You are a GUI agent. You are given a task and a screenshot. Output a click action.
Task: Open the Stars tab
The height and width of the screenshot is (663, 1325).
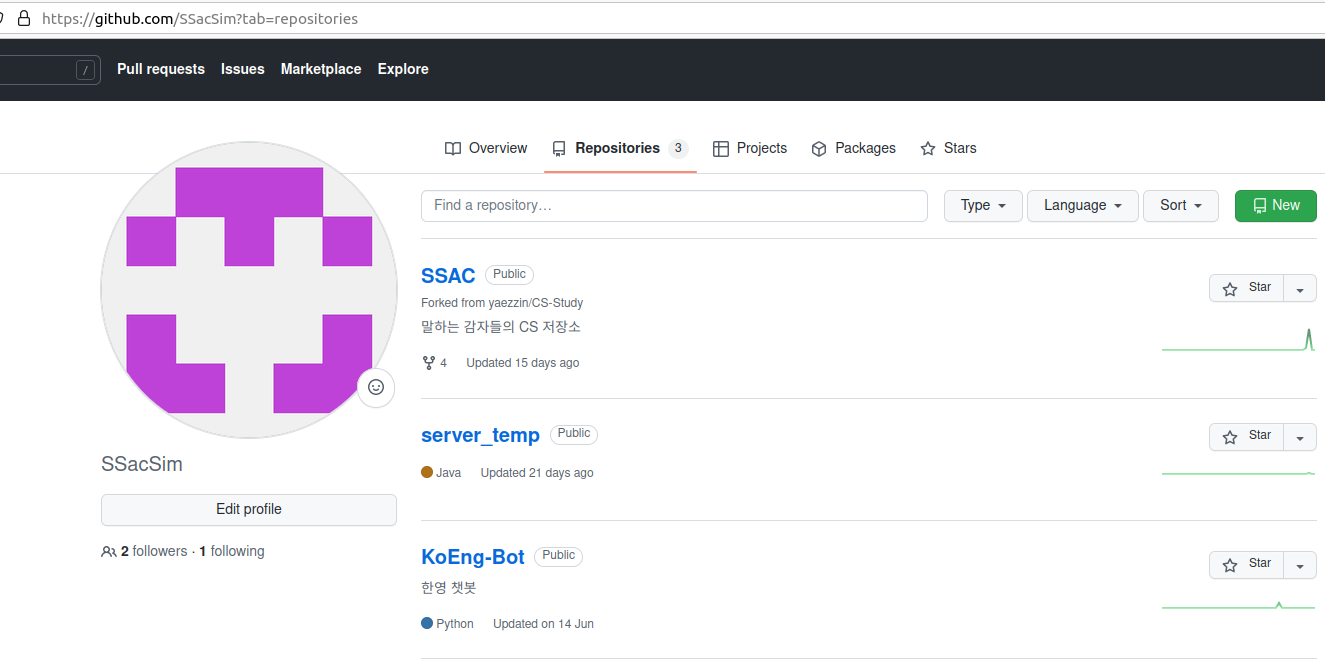(948, 148)
